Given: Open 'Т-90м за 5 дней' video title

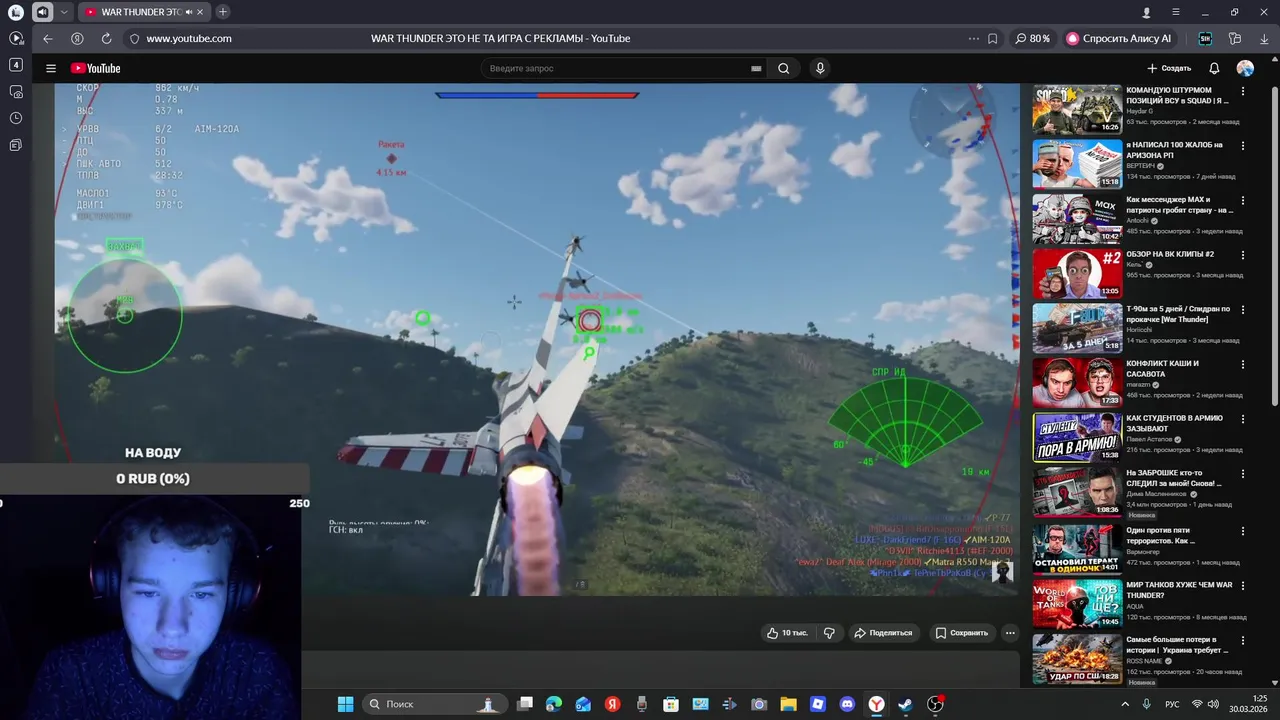Looking at the screenshot, I should pyautogui.click(x=1180, y=314).
